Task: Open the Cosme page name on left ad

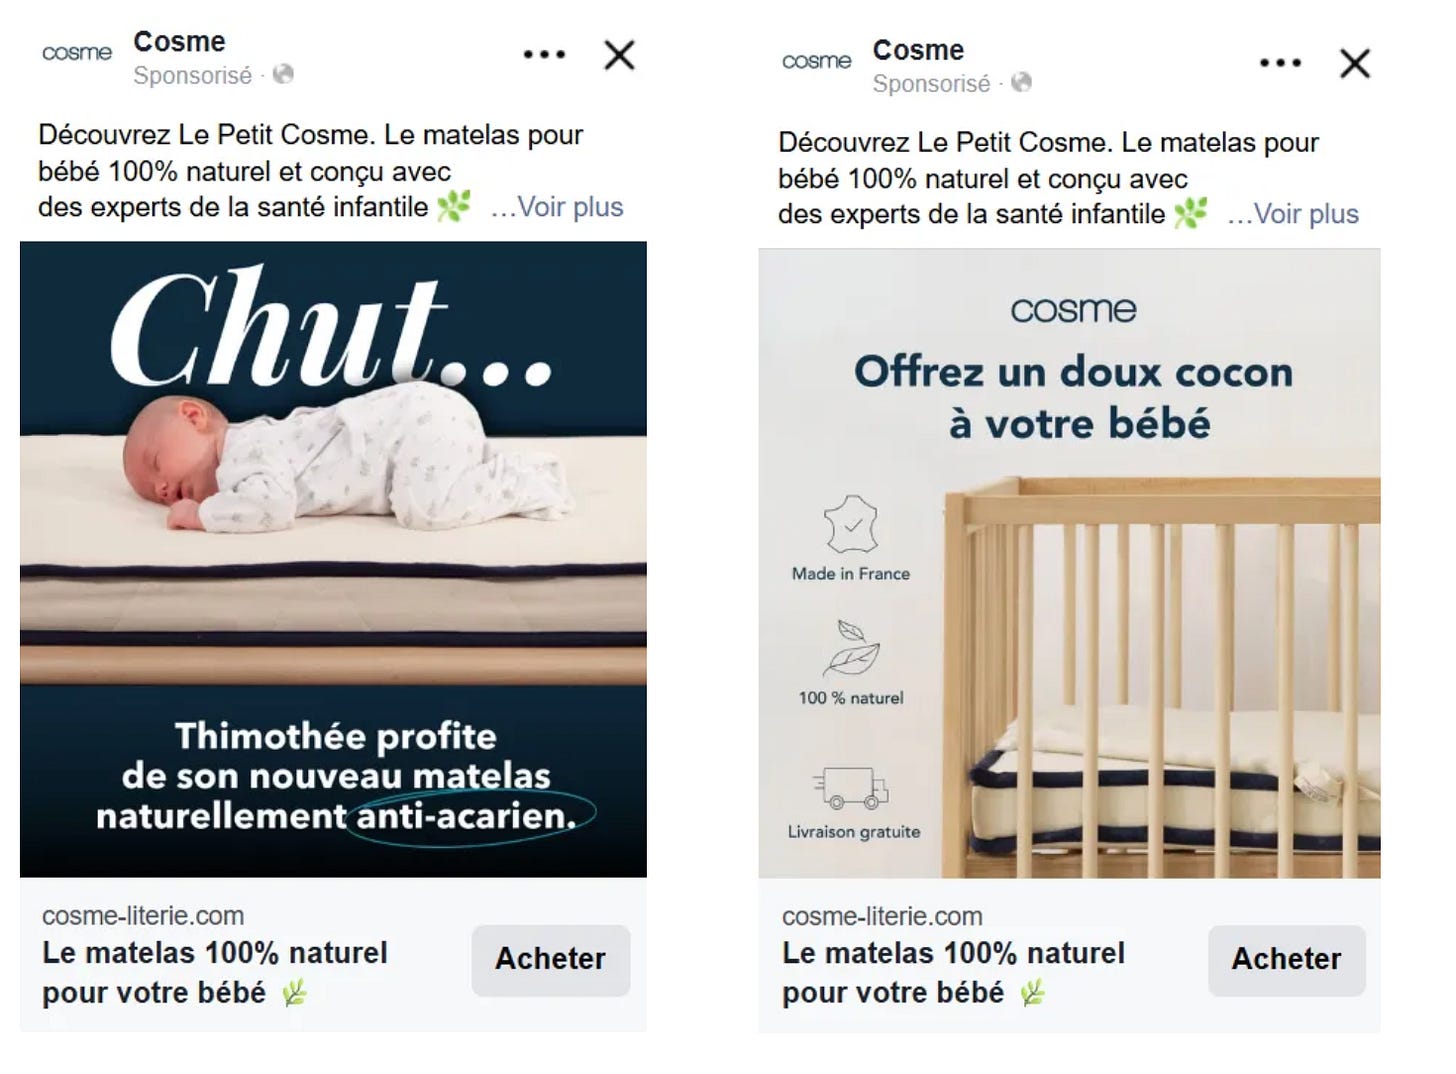Action: pyautogui.click(x=180, y=42)
